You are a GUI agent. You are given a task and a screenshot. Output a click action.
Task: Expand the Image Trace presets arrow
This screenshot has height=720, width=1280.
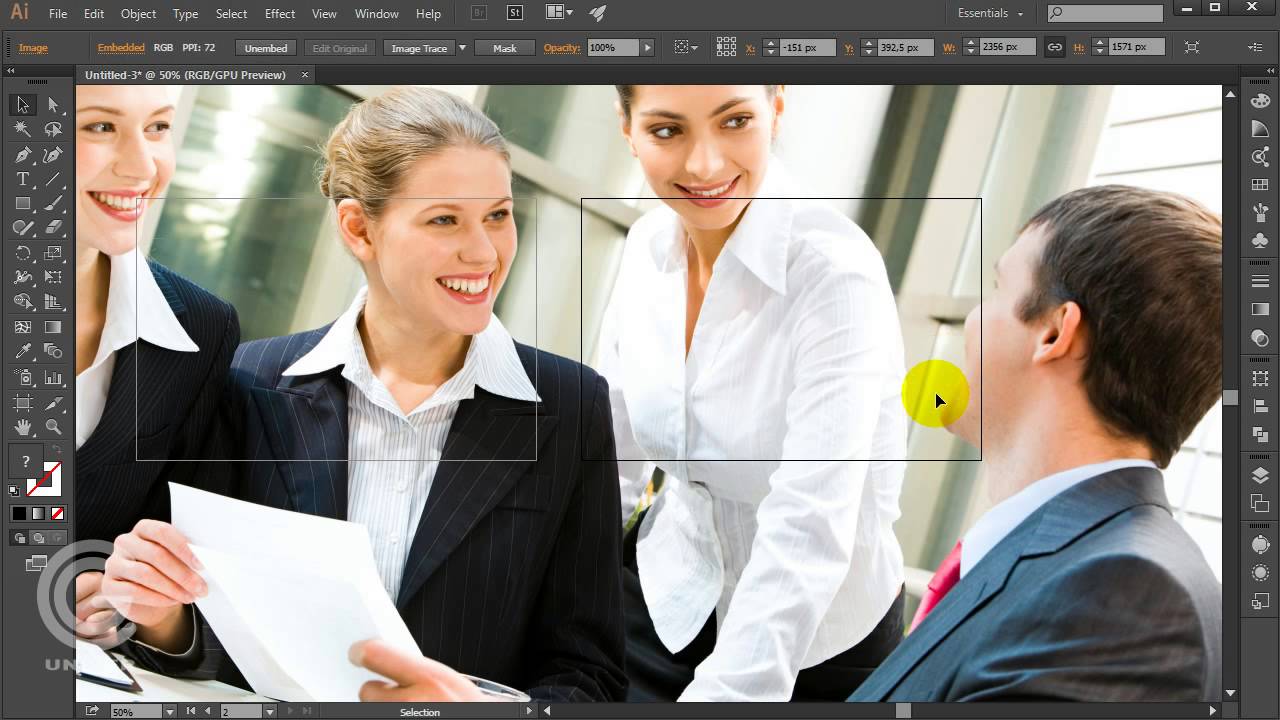coord(462,48)
